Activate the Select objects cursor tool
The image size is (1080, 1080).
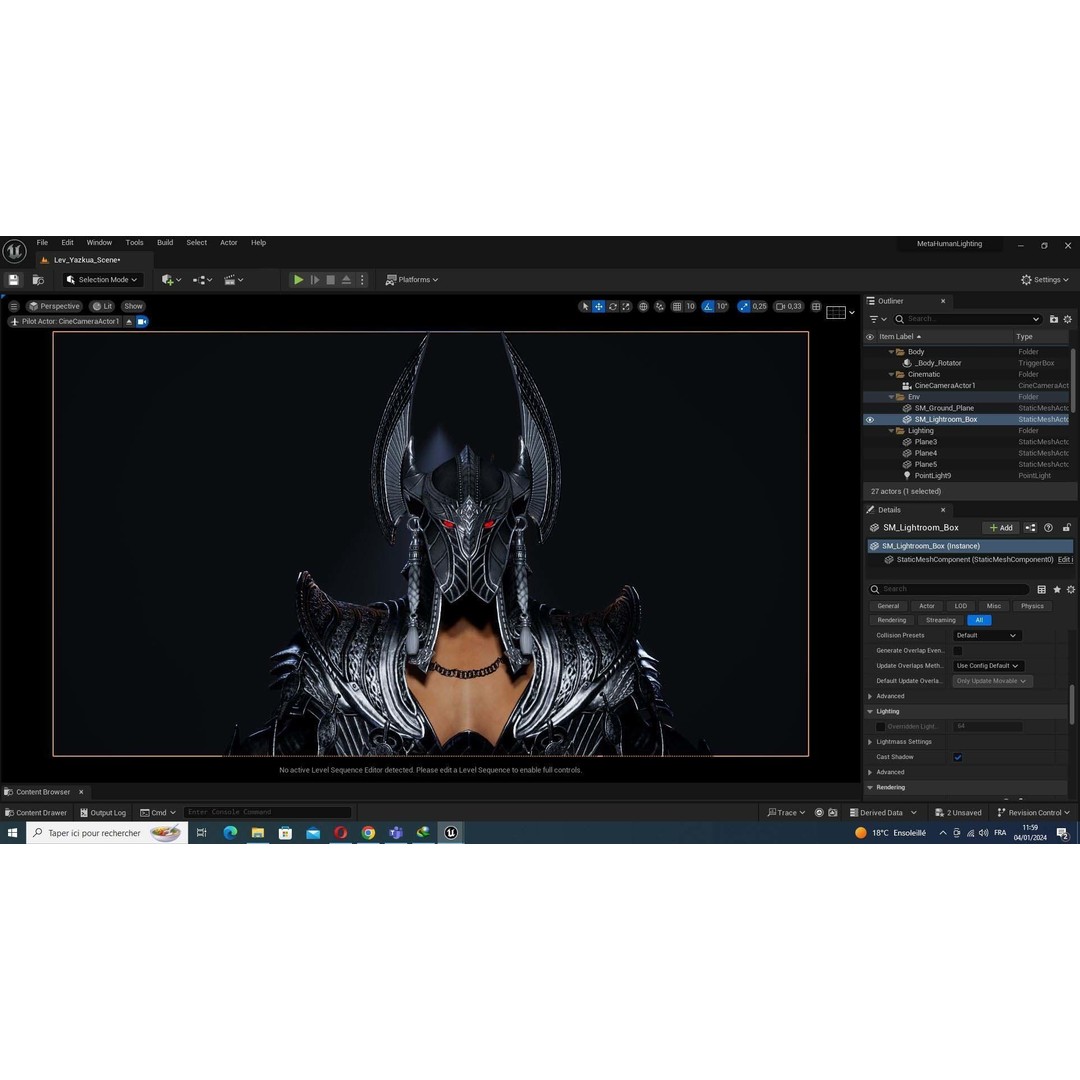coord(585,307)
